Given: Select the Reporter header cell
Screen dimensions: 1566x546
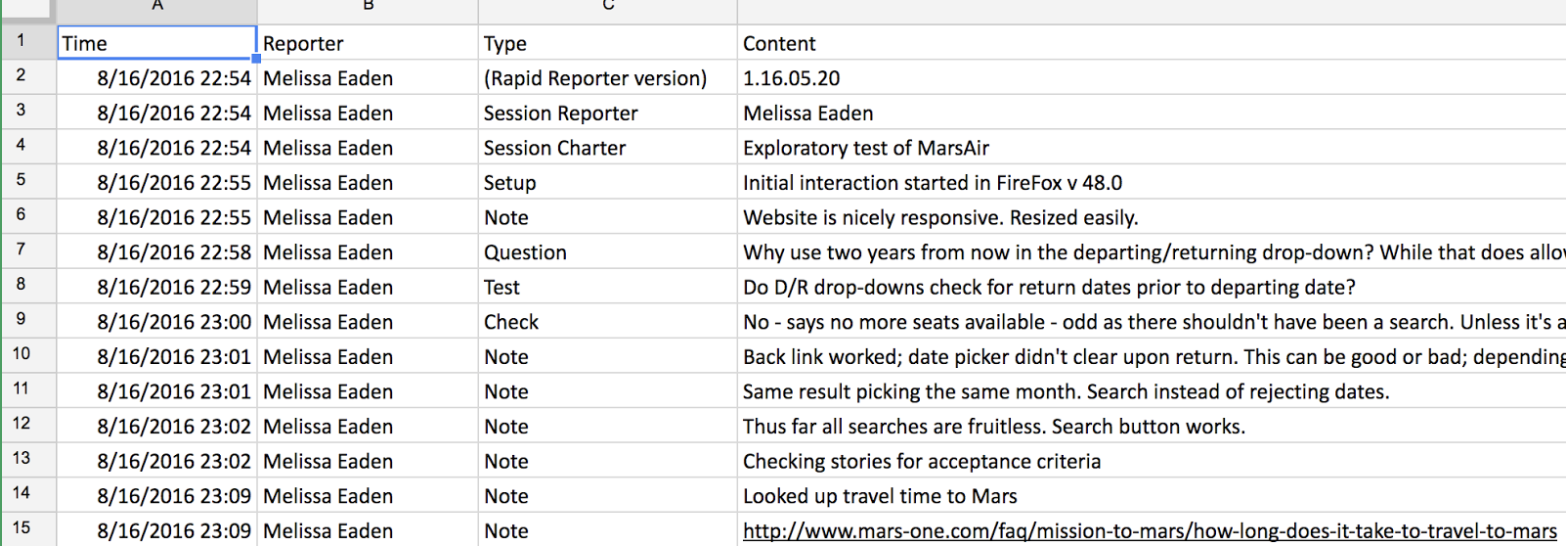Looking at the screenshot, I should [368, 43].
